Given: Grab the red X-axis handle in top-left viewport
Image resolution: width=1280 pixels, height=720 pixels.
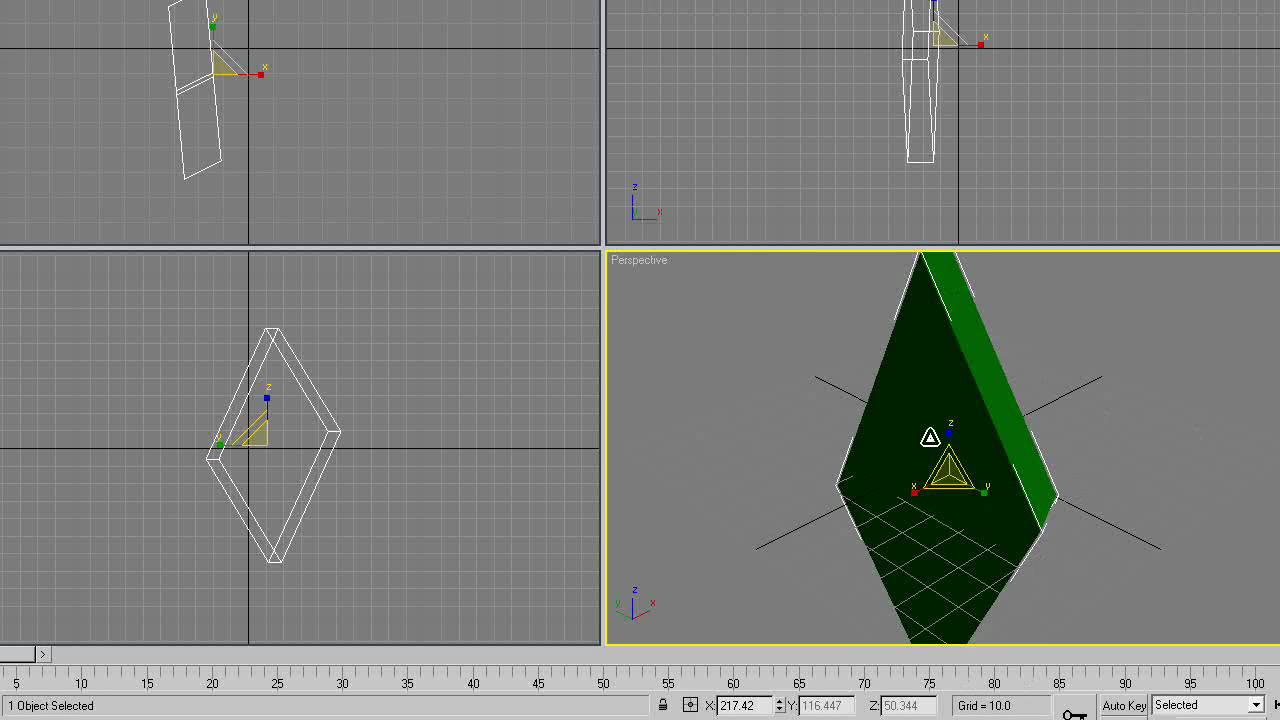Looking at the screenshot, I should pos(261,75).
